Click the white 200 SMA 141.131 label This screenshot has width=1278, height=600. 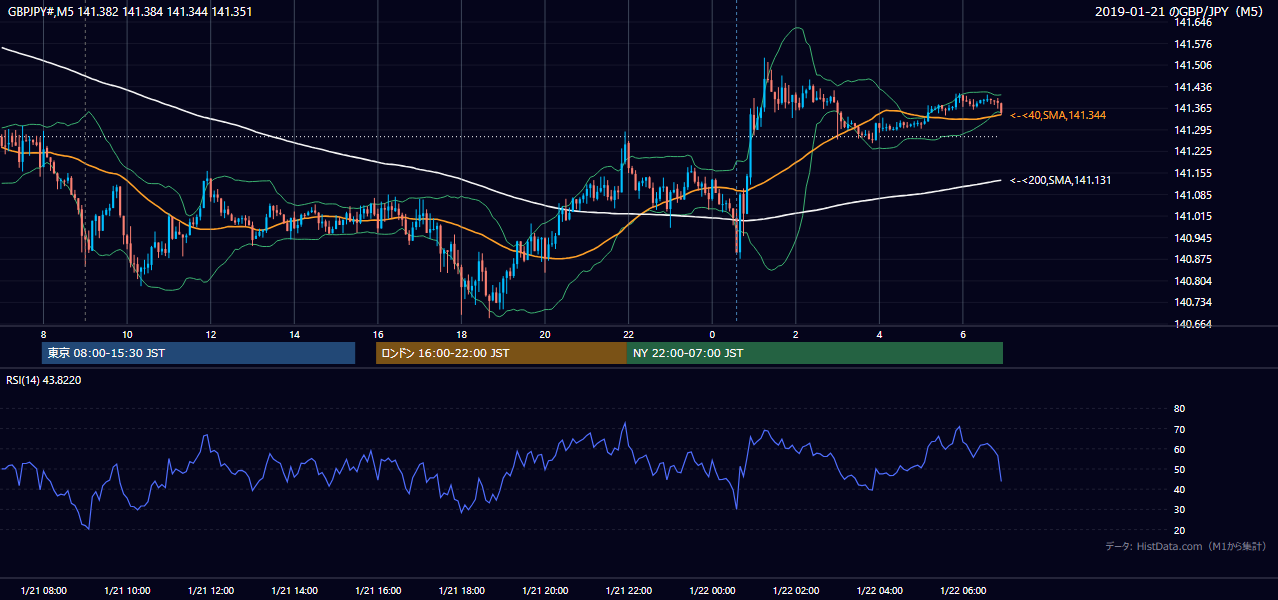[1060, 180]
